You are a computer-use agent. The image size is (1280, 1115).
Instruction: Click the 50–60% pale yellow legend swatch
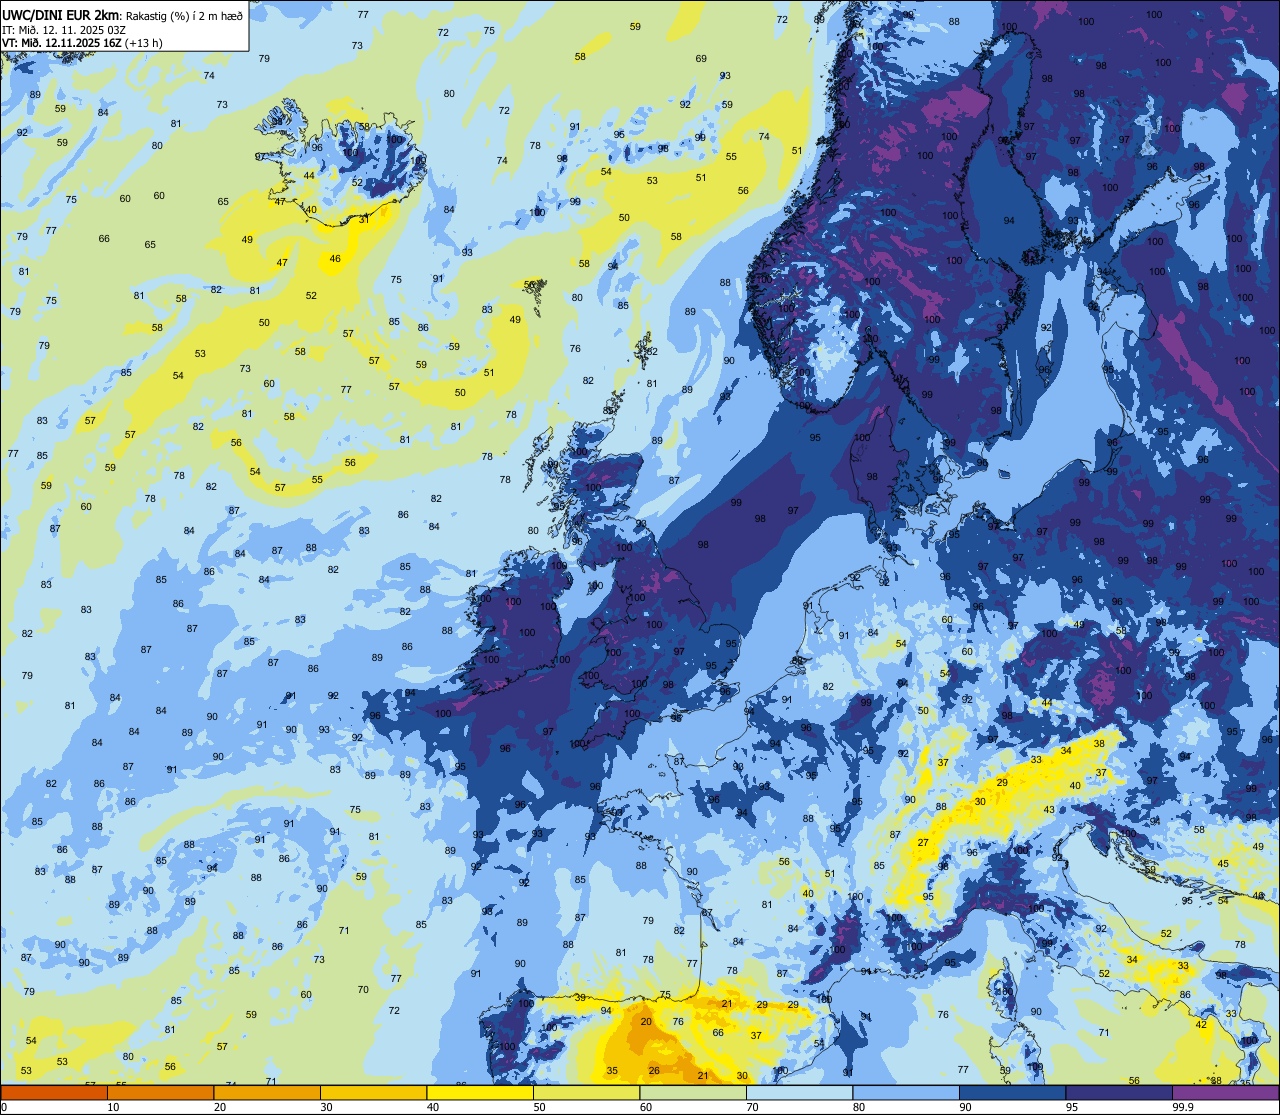coord(586,1092)
